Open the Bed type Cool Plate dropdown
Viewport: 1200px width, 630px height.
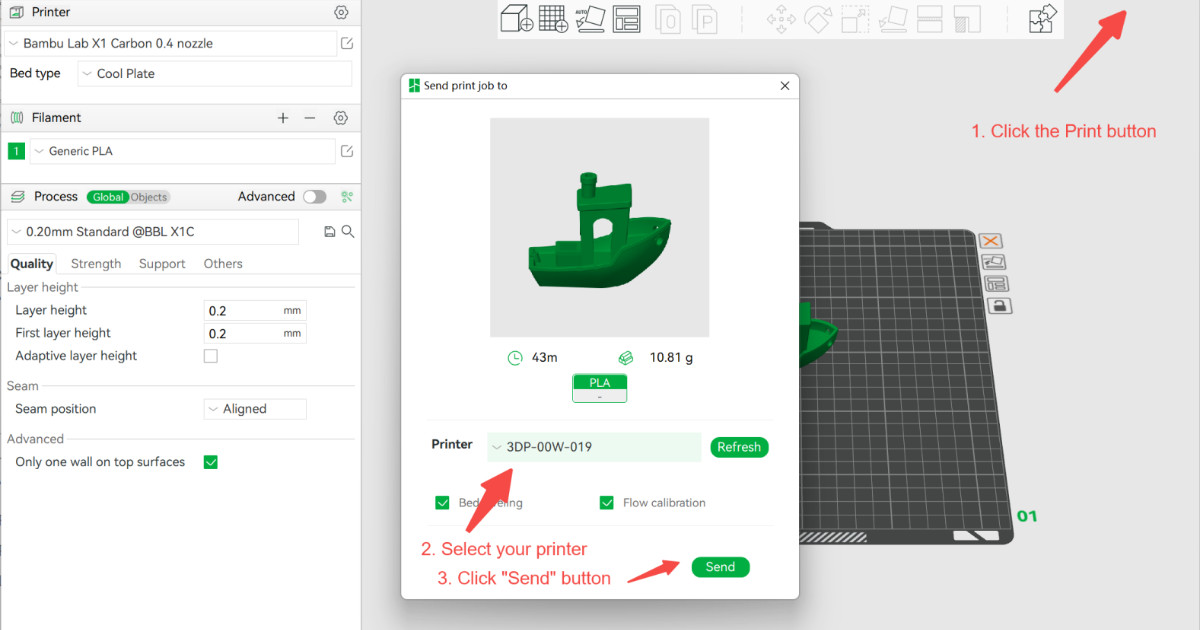(215, 74)
